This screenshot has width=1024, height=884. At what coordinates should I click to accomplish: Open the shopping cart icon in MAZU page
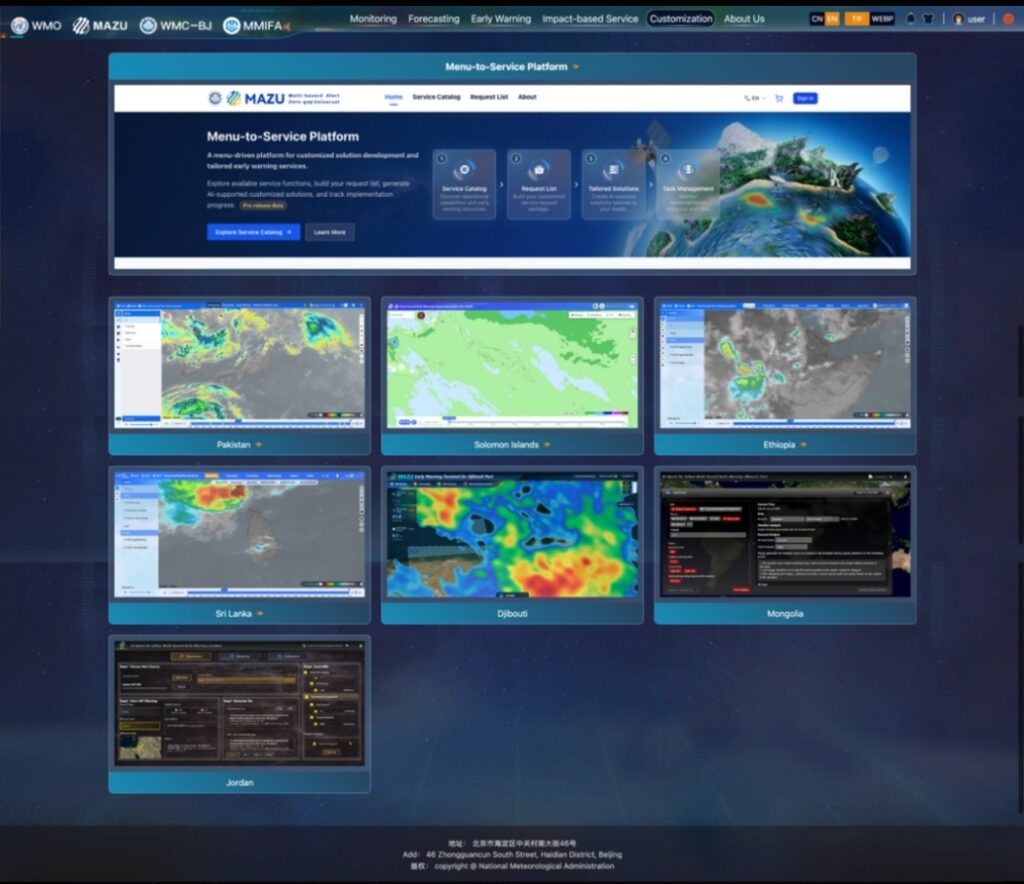(778, 99)
